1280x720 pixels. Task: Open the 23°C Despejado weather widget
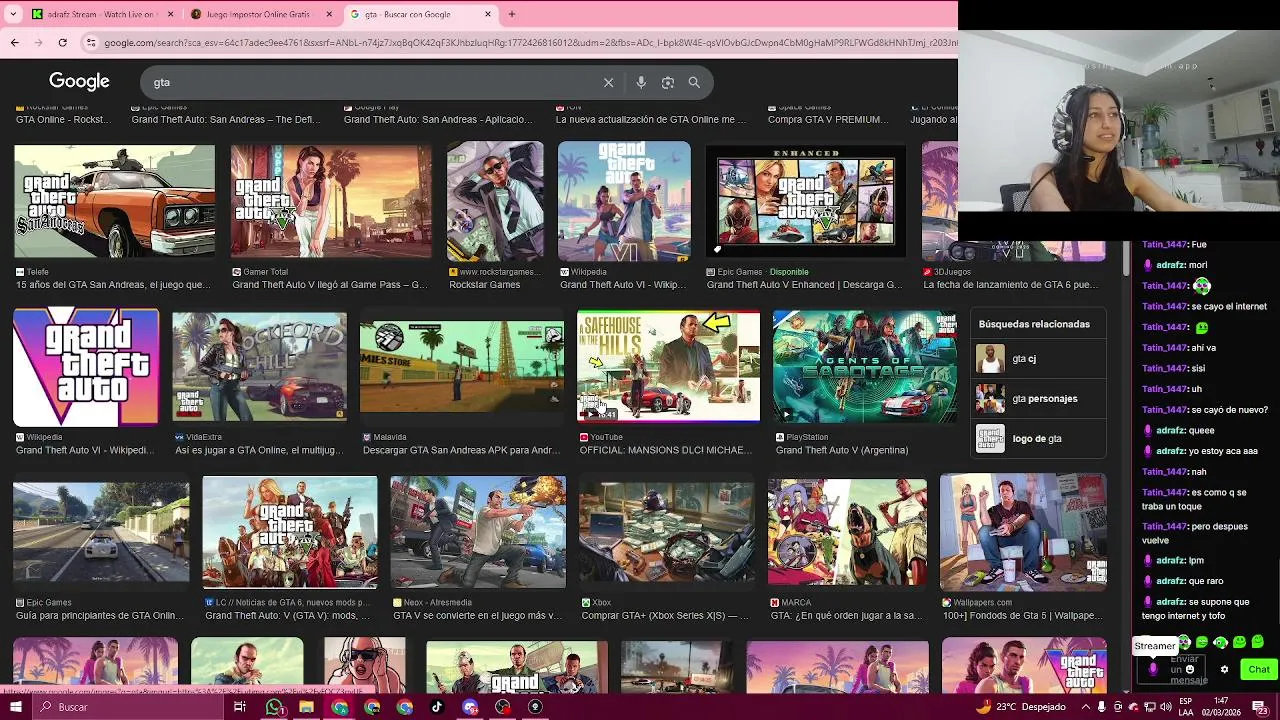1019,707
